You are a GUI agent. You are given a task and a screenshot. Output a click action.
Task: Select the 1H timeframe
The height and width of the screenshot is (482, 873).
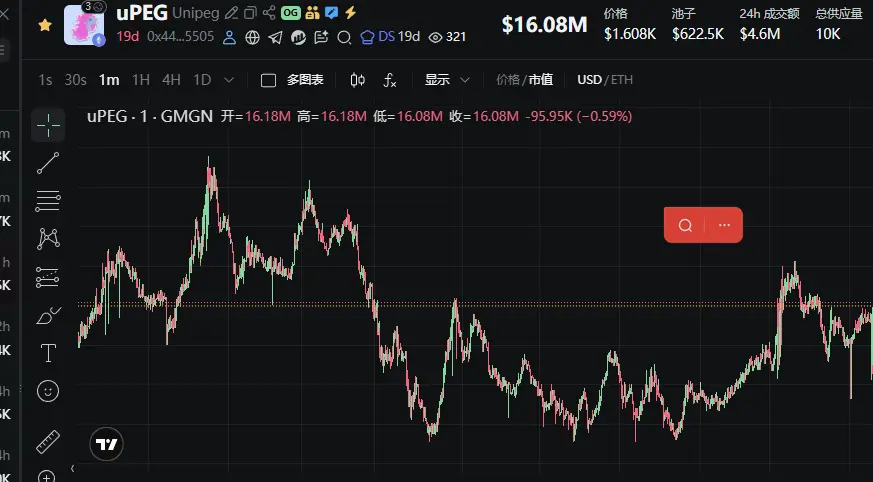[140, 80]
